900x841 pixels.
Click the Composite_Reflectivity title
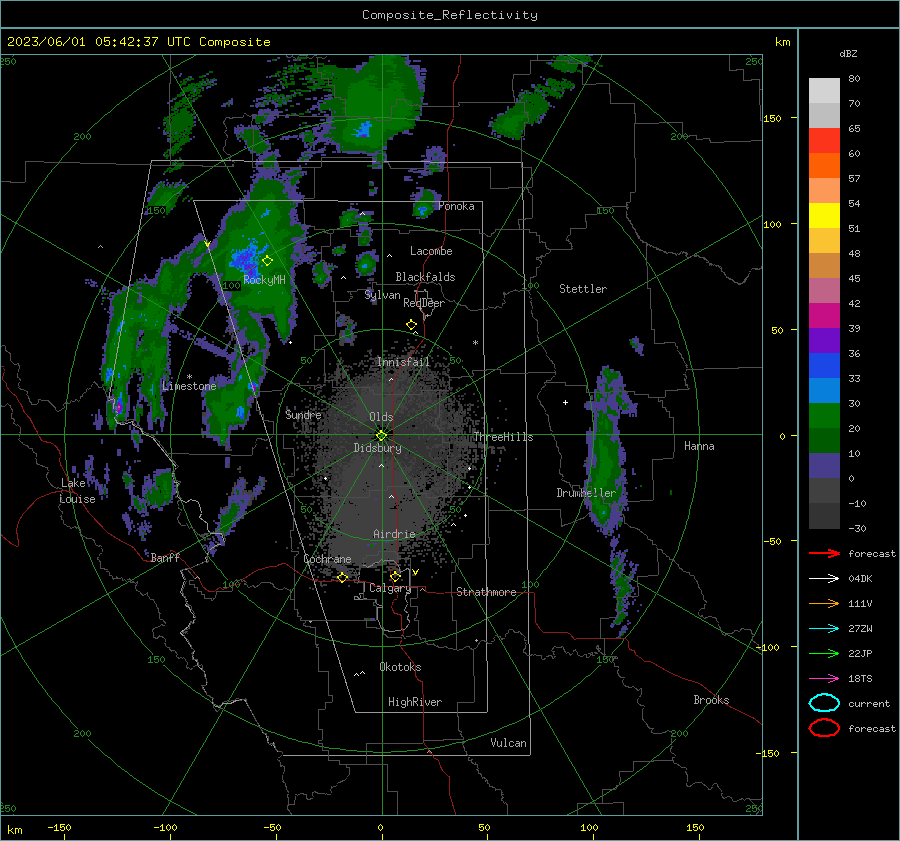pos(450,15)
